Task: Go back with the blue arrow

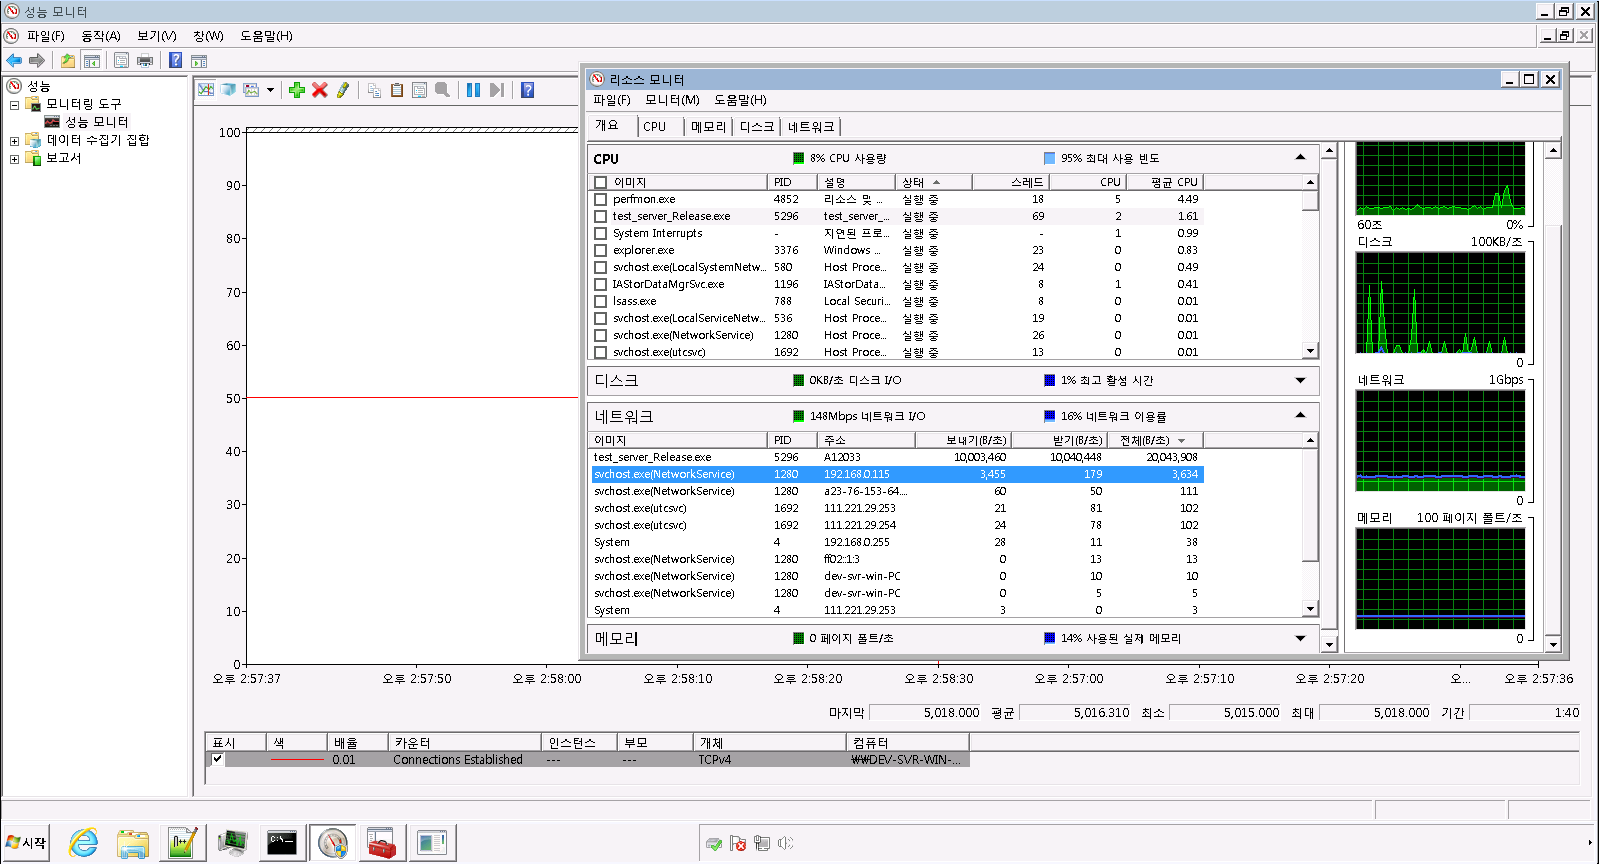Action: point(14,60)
